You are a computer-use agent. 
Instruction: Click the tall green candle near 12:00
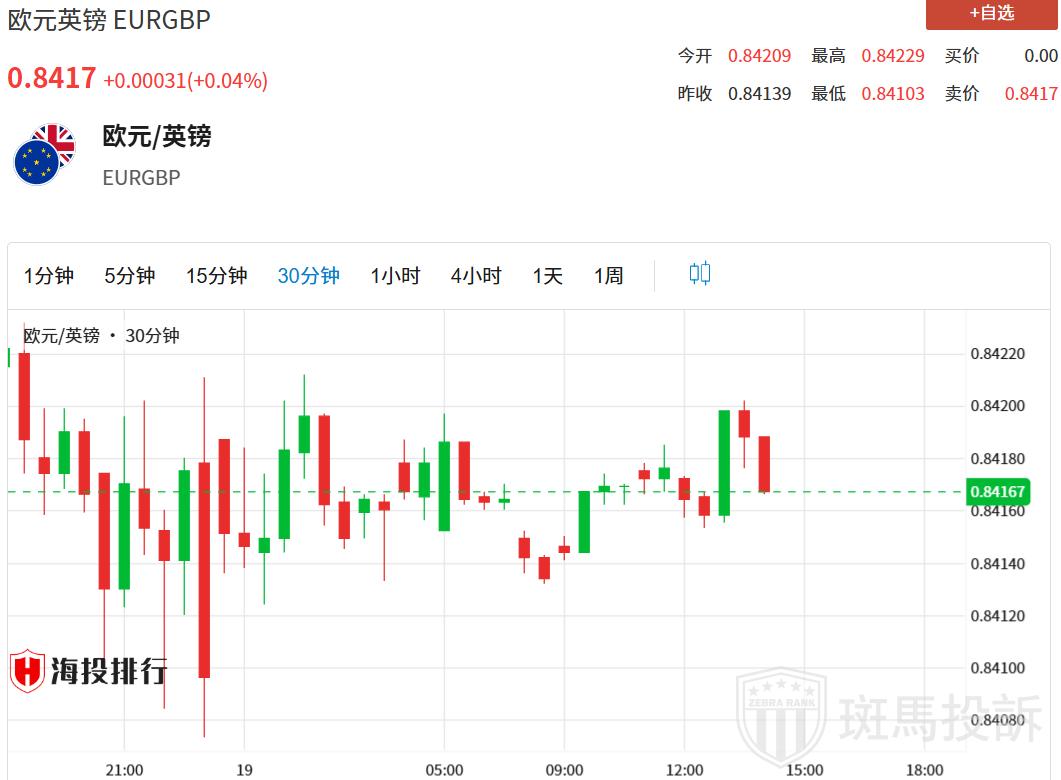click(724, 462)
